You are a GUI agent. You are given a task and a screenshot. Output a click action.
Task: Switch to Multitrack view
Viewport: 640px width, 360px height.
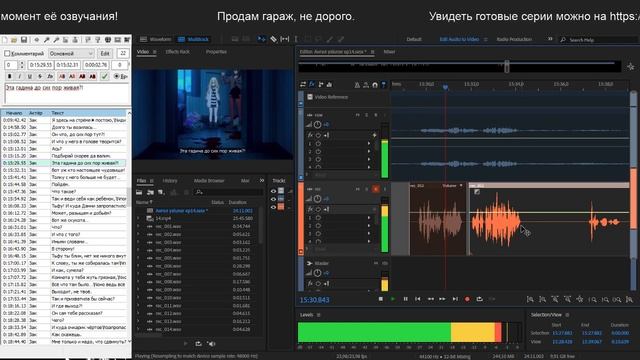(193, 39)
